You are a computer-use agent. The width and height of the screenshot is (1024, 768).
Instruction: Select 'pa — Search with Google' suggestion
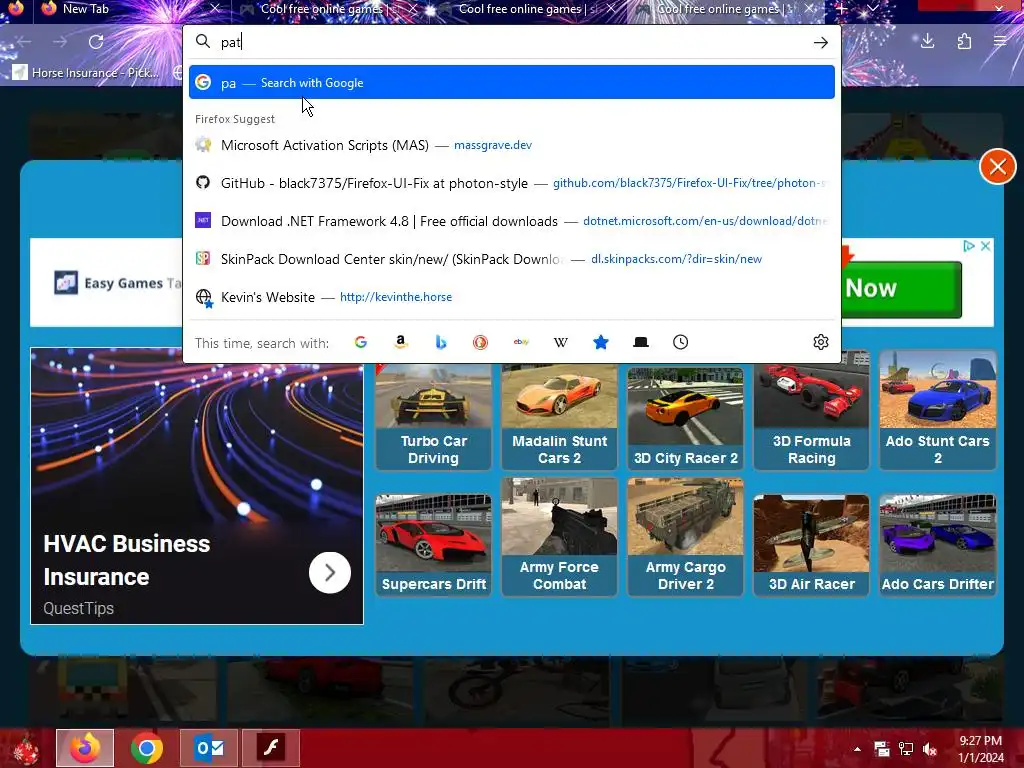coord(511,82)
